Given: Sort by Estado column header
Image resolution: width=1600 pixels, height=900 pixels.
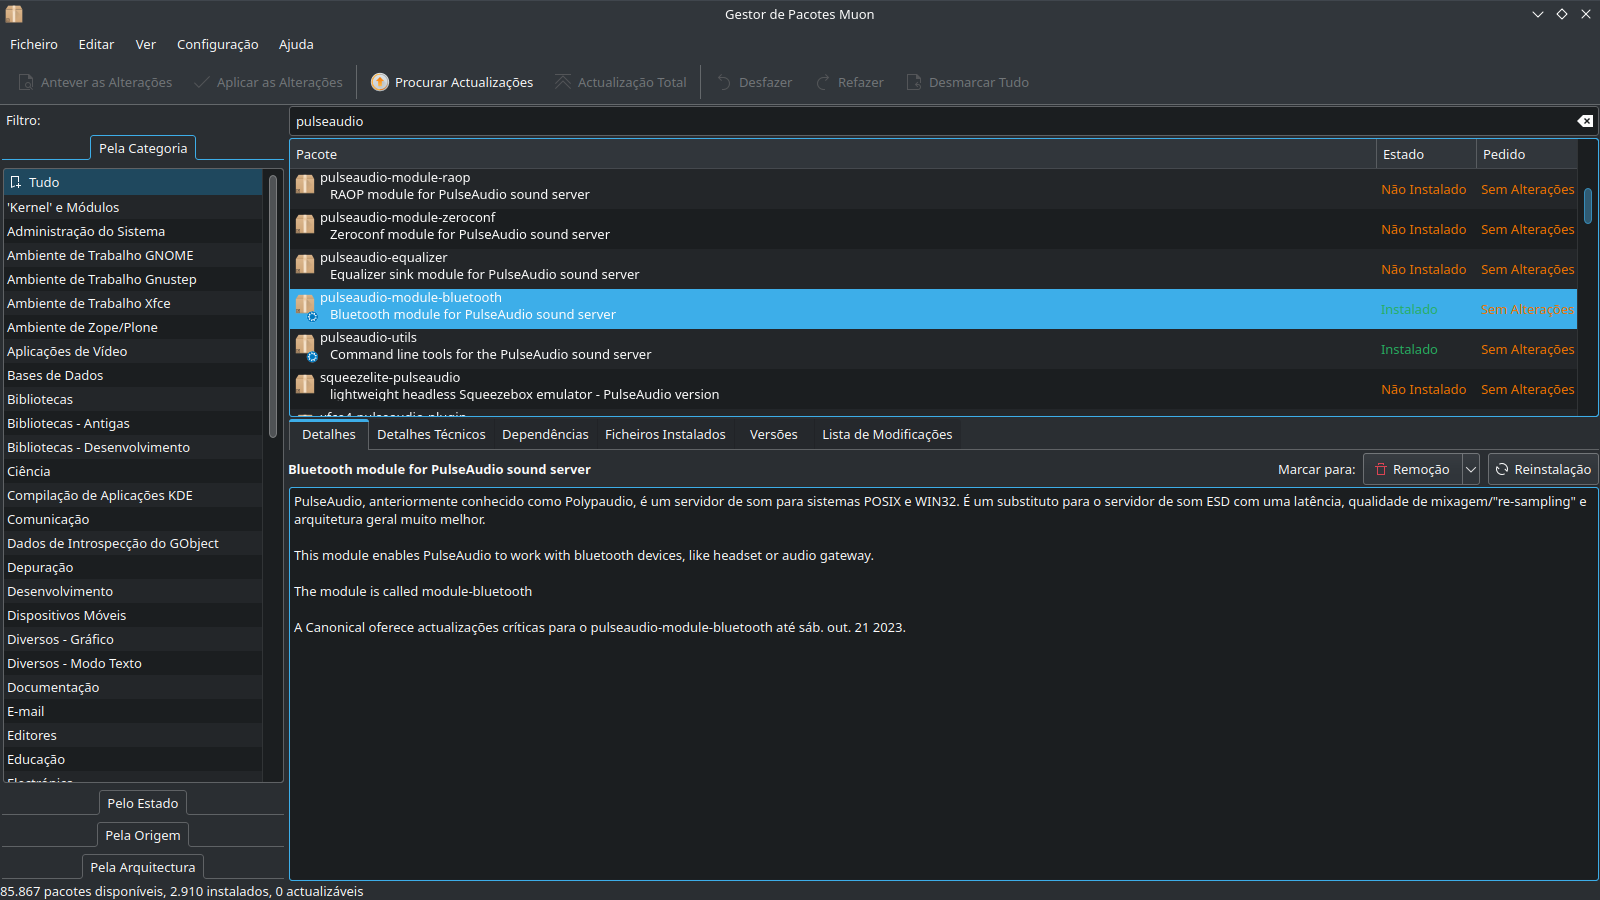Looking at the screenshot, I should click(1426, 154).
